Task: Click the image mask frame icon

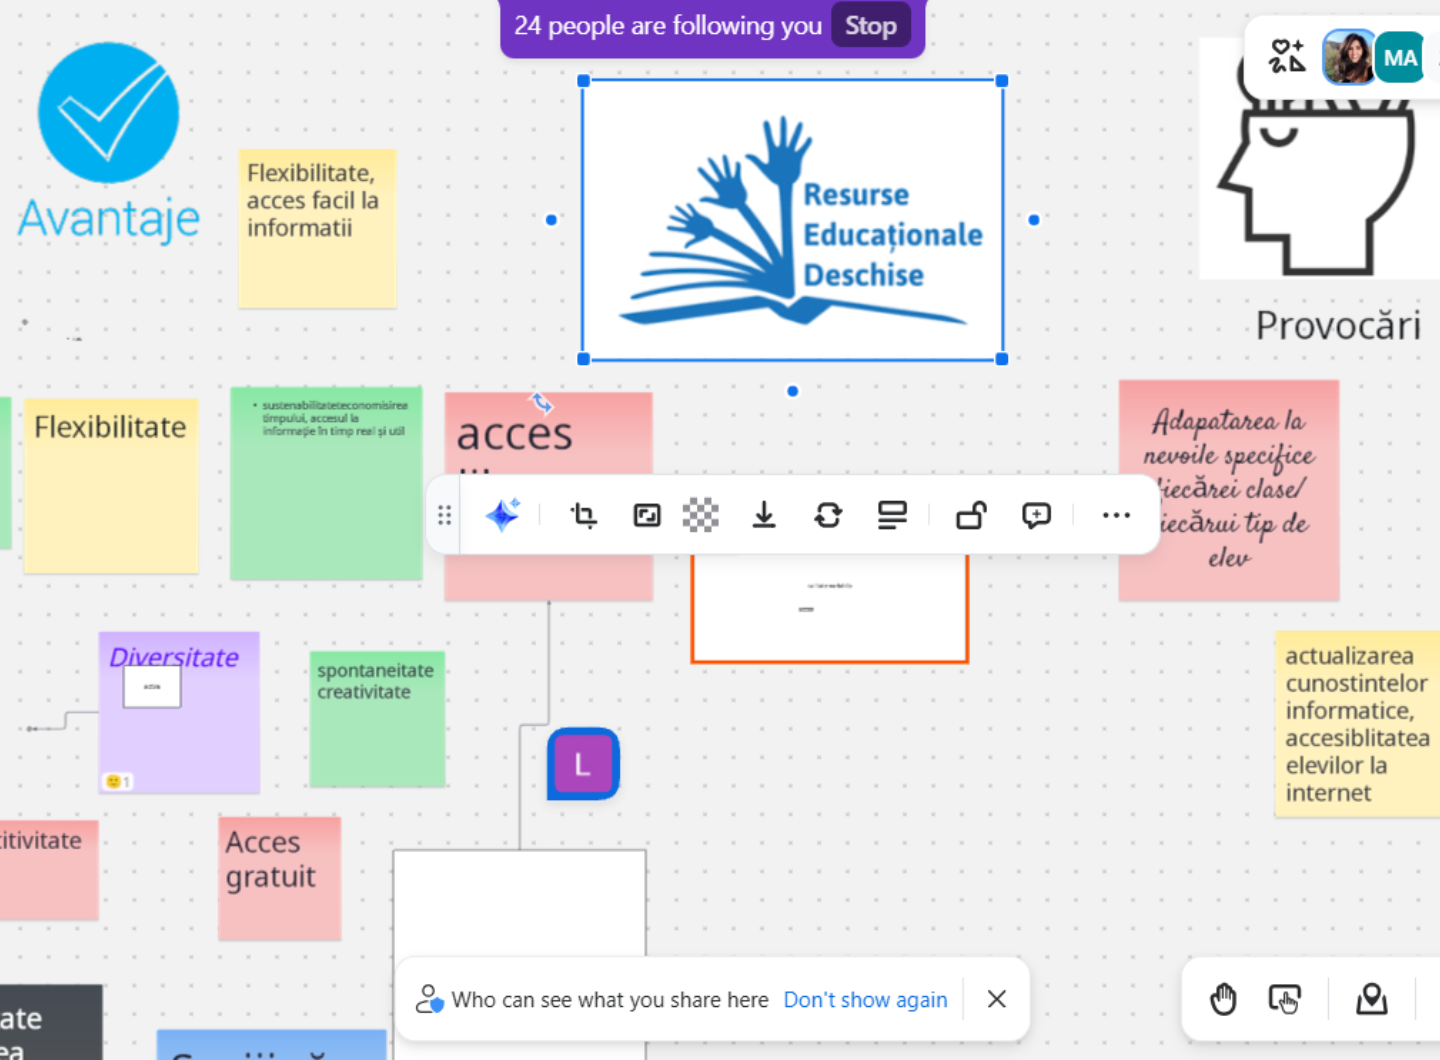Action: tap(647, 515)
